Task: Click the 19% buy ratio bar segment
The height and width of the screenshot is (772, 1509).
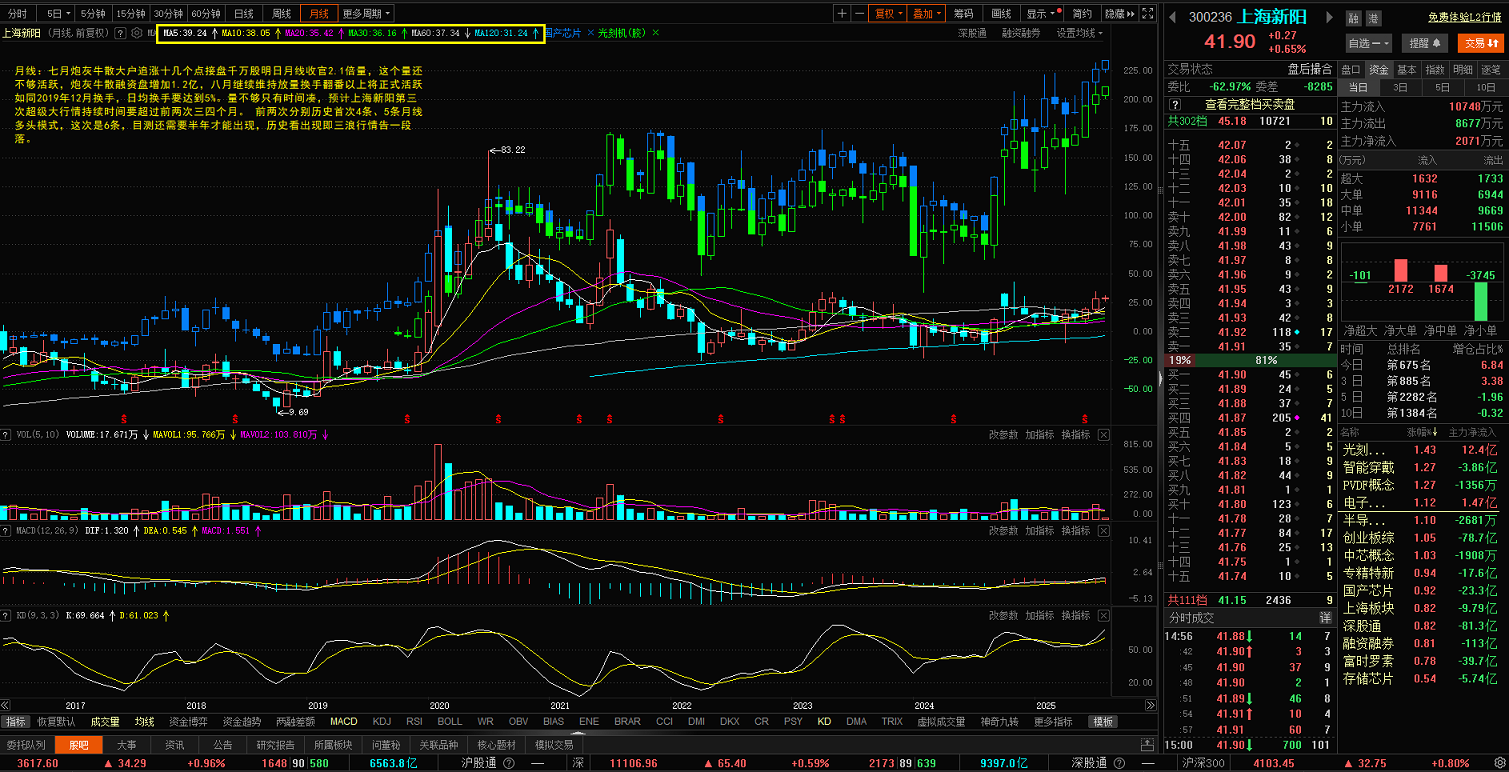Action: [x=1181, y=360]
